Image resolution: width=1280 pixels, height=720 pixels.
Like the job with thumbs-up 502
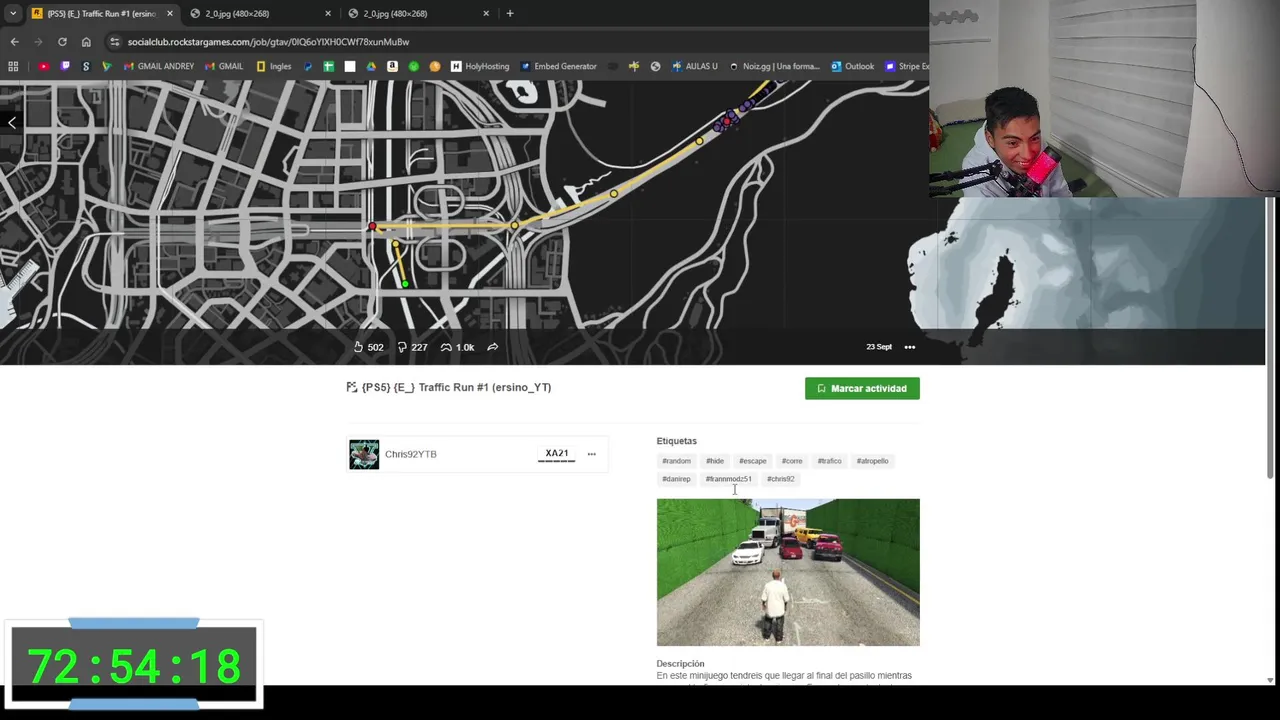point(368,347)
